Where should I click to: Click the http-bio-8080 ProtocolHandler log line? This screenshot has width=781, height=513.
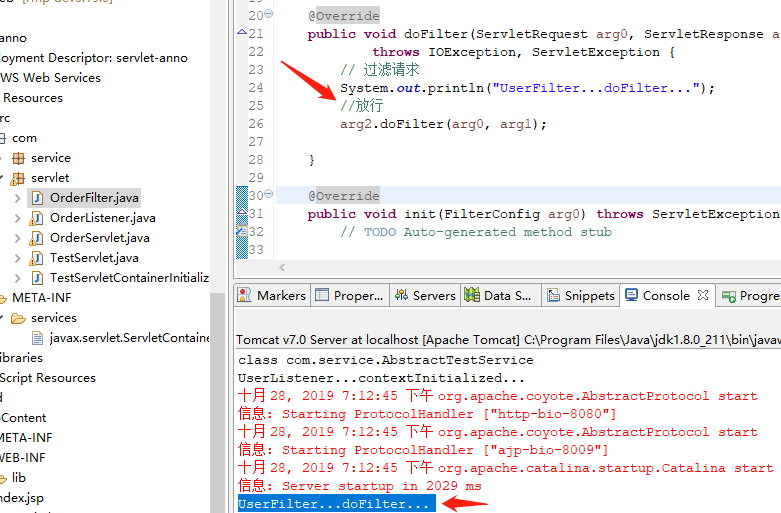(427, 414)
